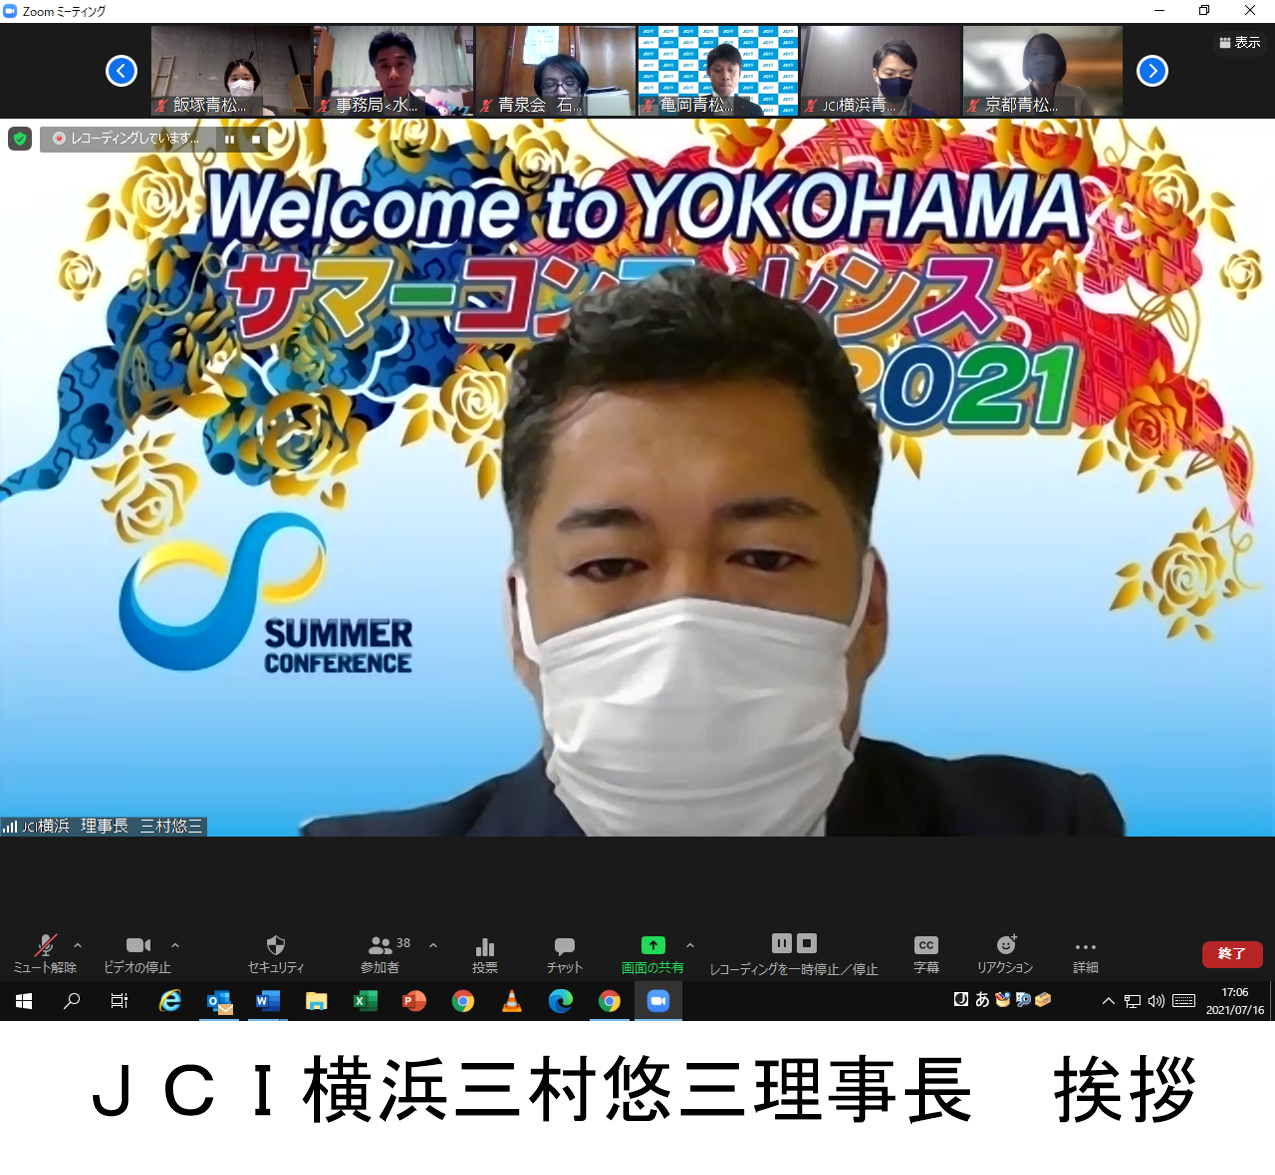Select JCI横浜青 participant thumbnail in top strip
The width and height of the screenshot is (1275, 1175).
tap(881, 71)
